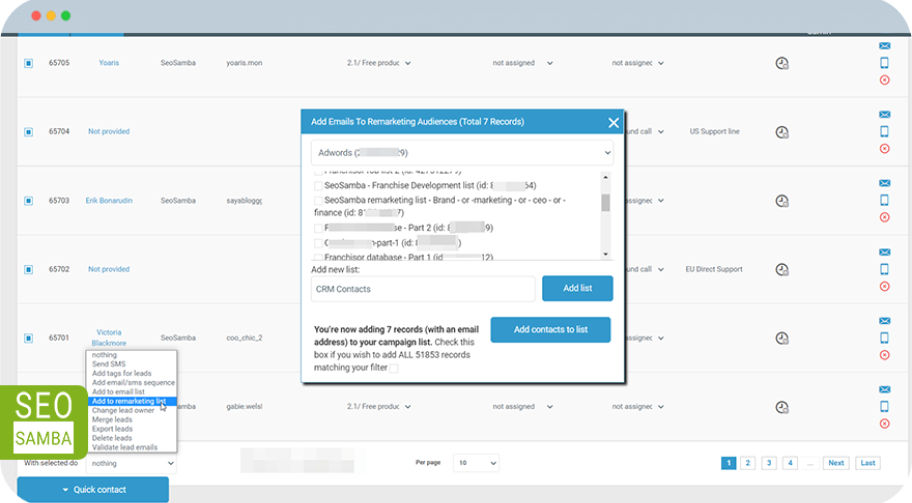Open 'und call' dropdown for lead 65704
Screen dimensions: 912x503
coord(646,131)
